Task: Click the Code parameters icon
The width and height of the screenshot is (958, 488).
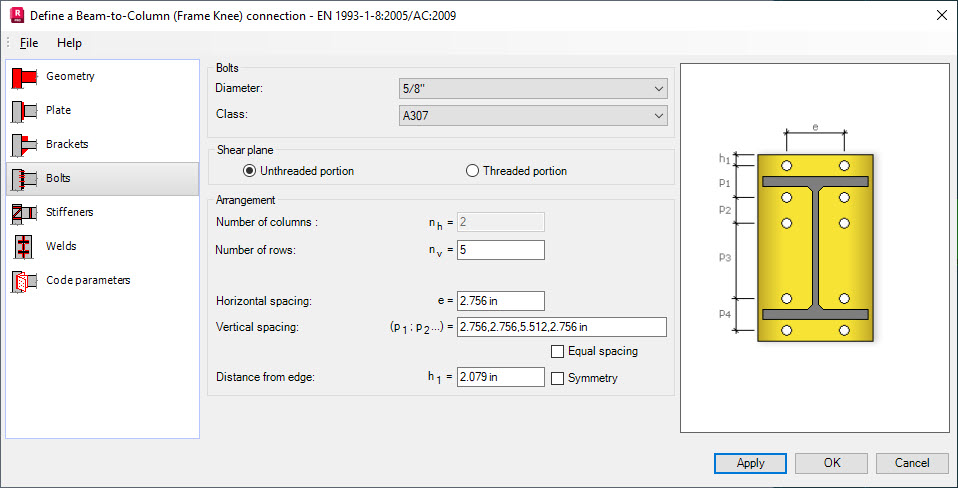Action: [x=24, y=281]
